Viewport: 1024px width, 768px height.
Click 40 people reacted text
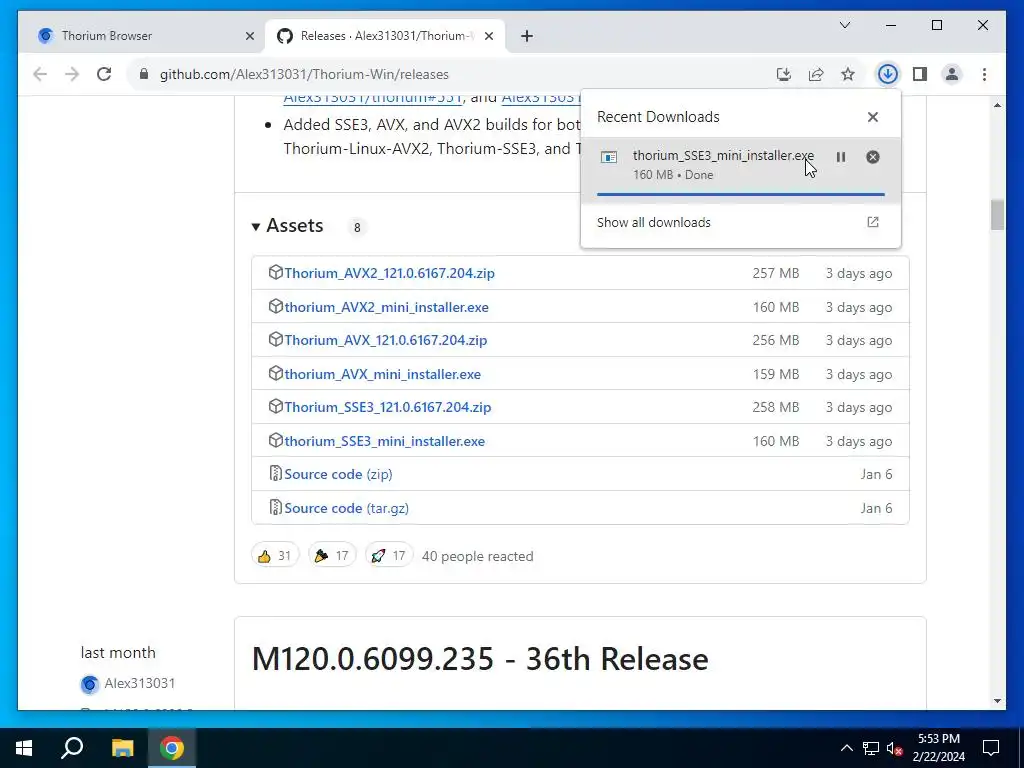477,556
